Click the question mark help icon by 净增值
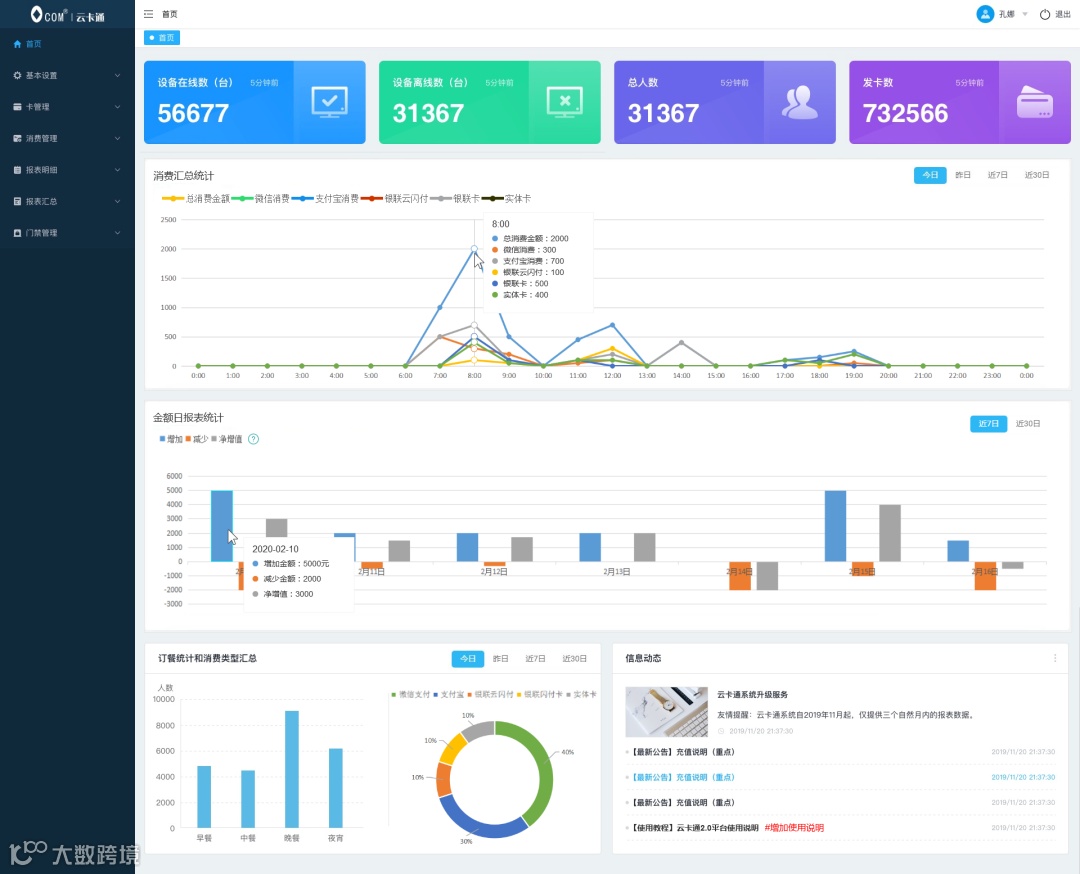The height and width of the screenshot is (874, 1080). pos(253,439)
